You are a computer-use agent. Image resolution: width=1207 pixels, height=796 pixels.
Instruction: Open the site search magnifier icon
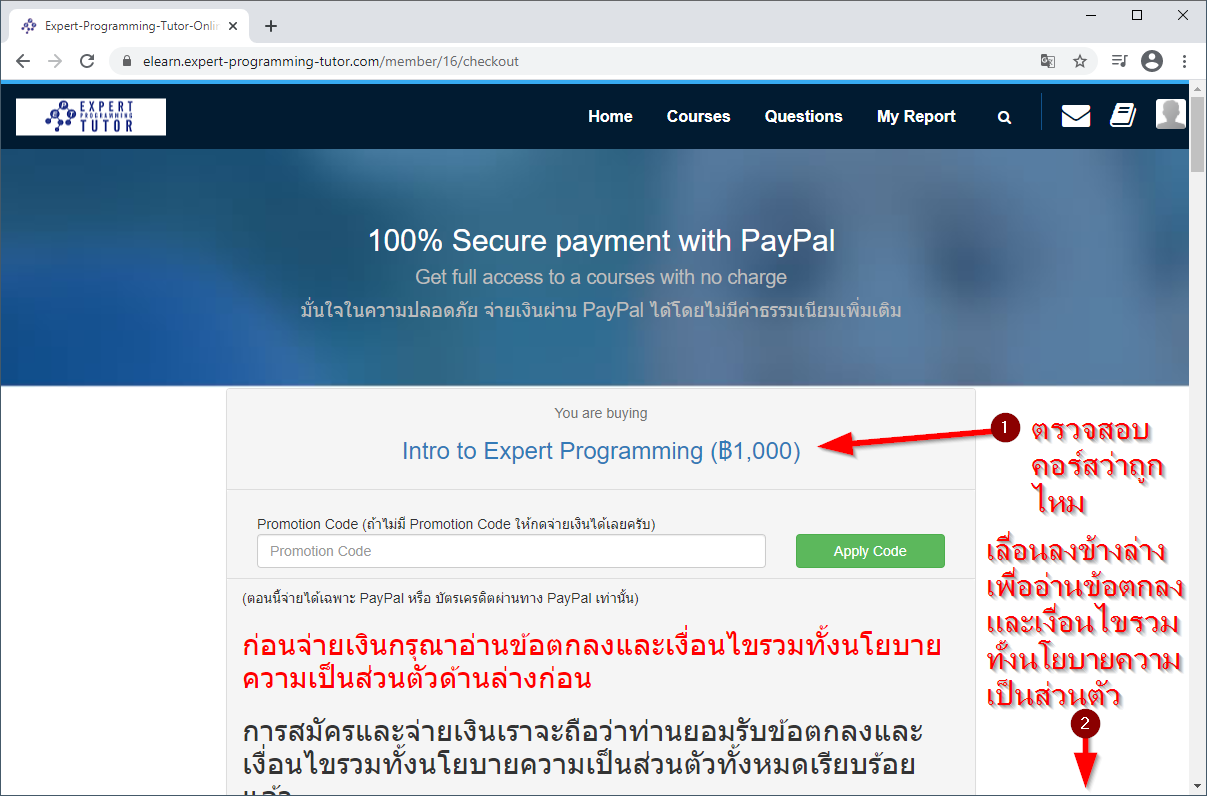coord(1004,117)
